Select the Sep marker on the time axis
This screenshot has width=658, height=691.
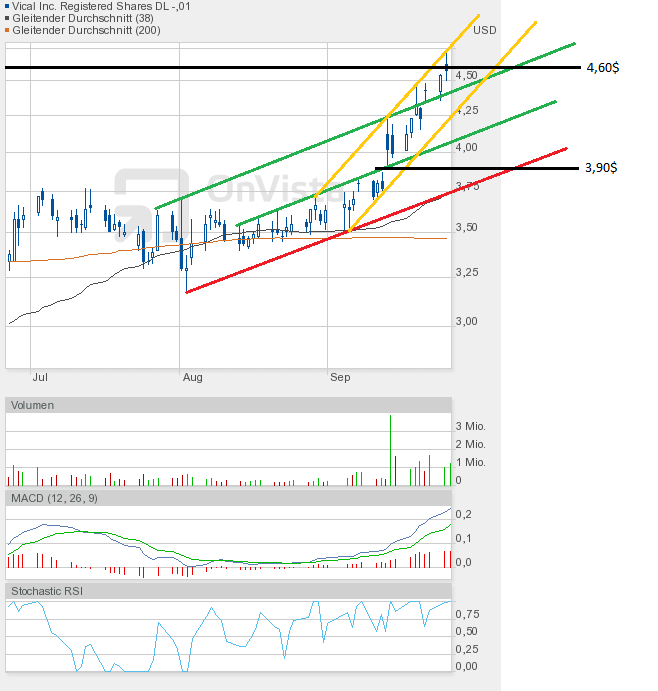(x=340, y=378)
